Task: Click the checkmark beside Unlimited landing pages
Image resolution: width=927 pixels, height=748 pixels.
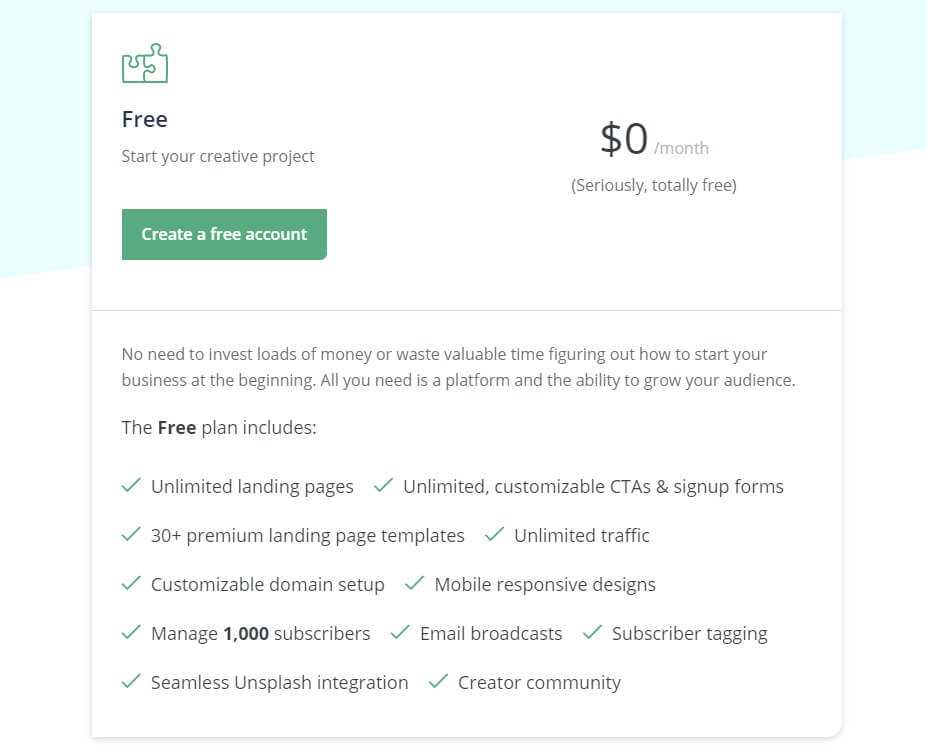Action: 131,485
